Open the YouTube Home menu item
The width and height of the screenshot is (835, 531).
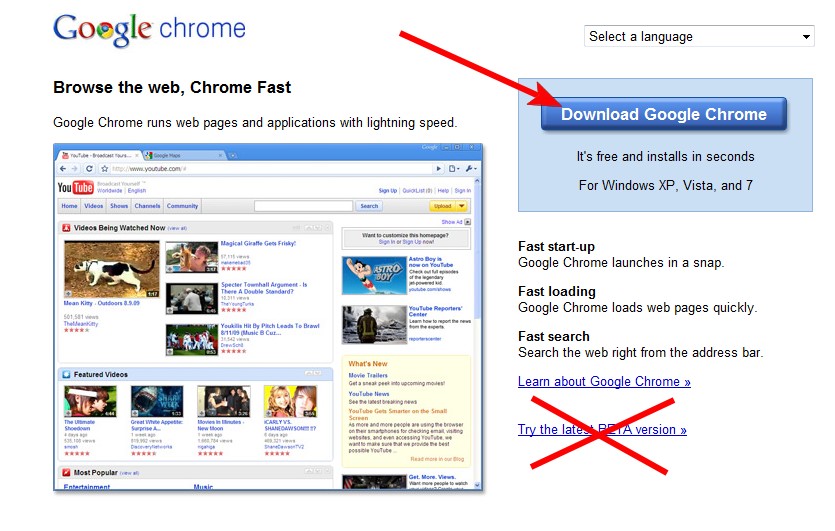tap(69, 206)
